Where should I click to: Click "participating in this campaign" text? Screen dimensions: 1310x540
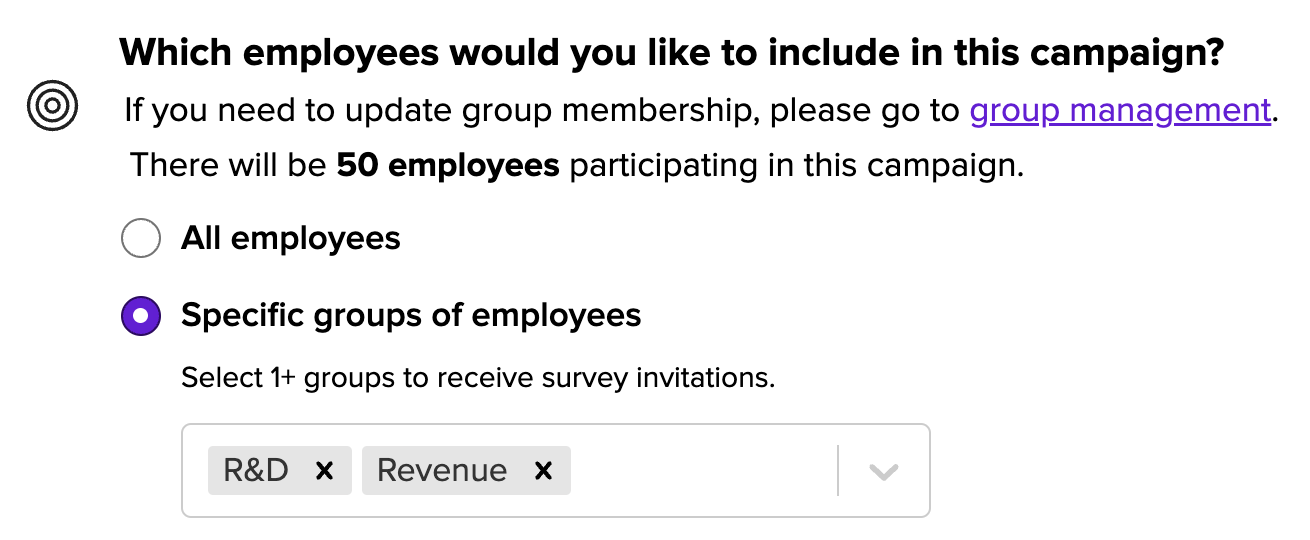pos(797,165)
